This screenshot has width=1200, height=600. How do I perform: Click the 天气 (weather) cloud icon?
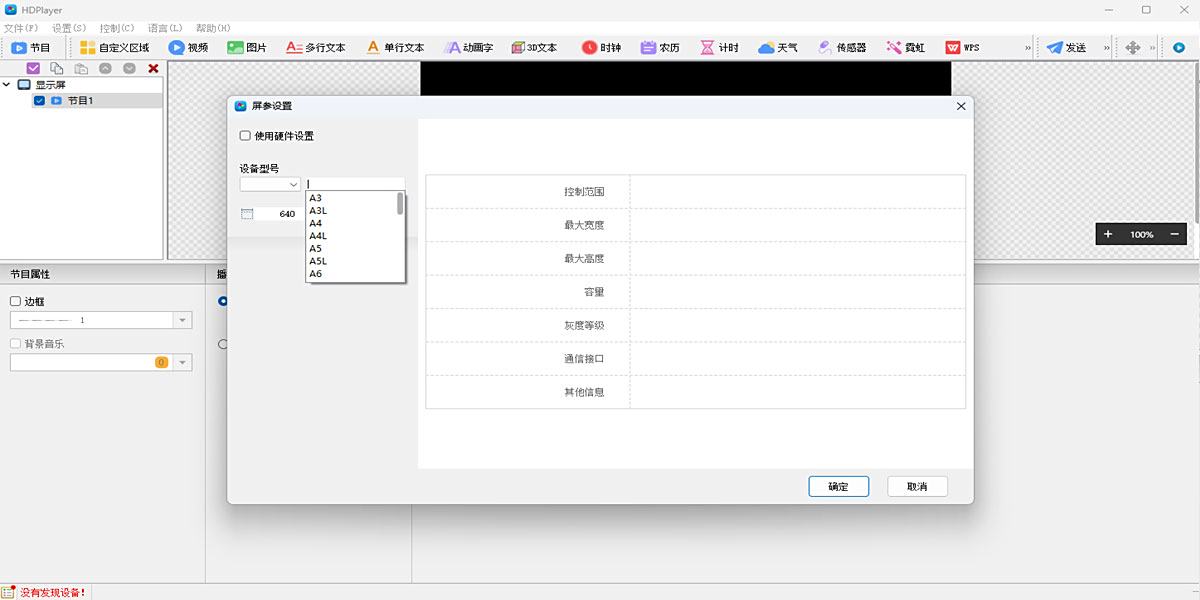point(766,47)
